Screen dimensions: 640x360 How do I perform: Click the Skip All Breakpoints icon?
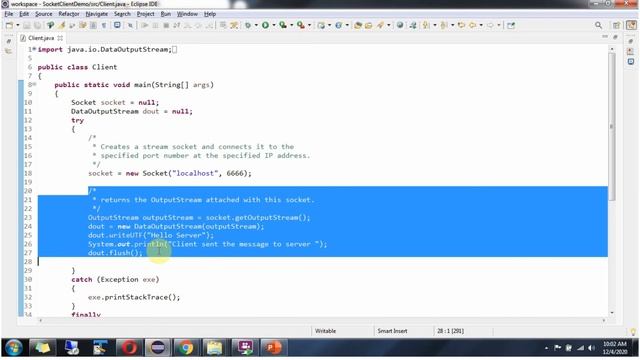(131, 25)
